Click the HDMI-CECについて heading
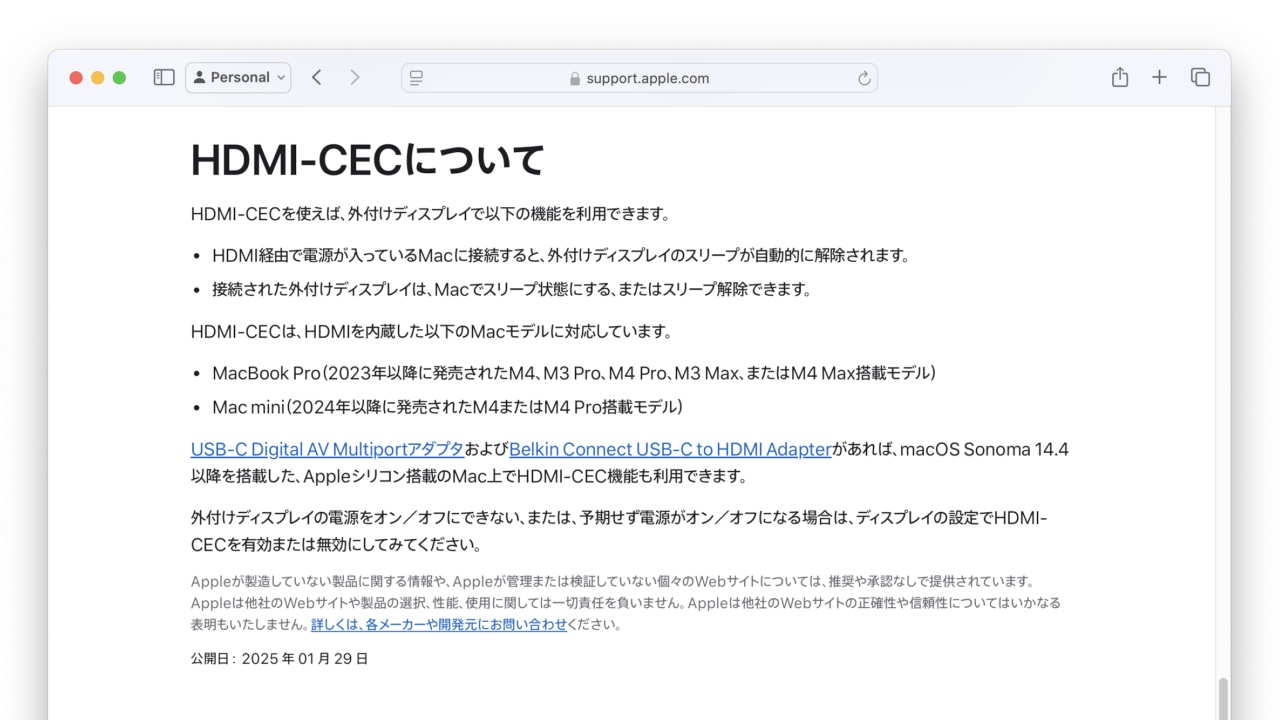 coord(368,160)
